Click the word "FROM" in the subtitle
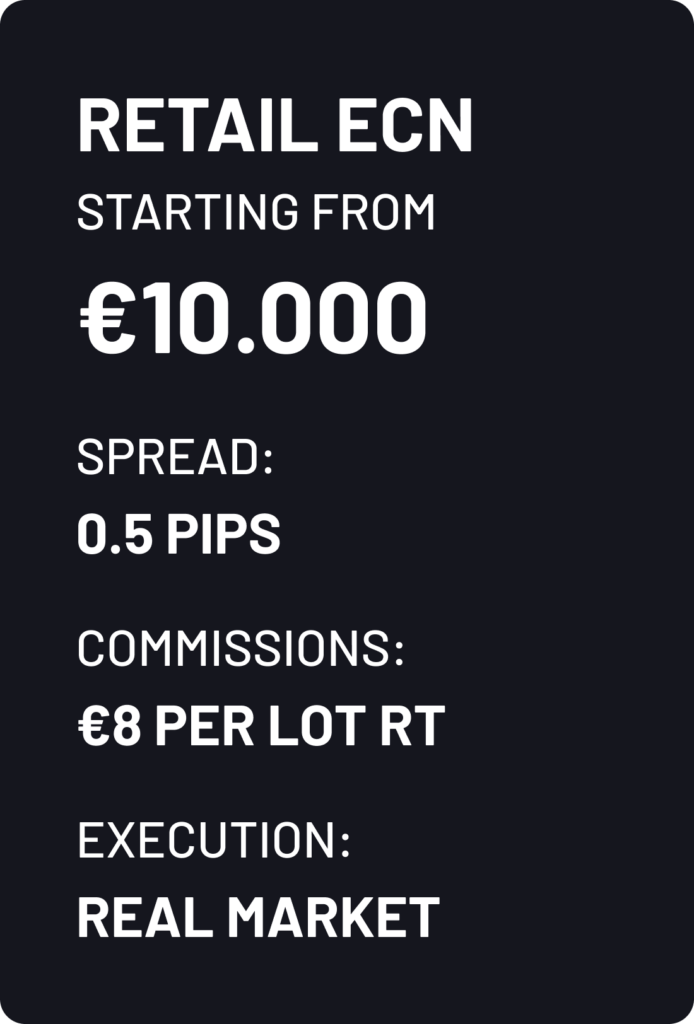694x1024 pixels. (386, 213)
